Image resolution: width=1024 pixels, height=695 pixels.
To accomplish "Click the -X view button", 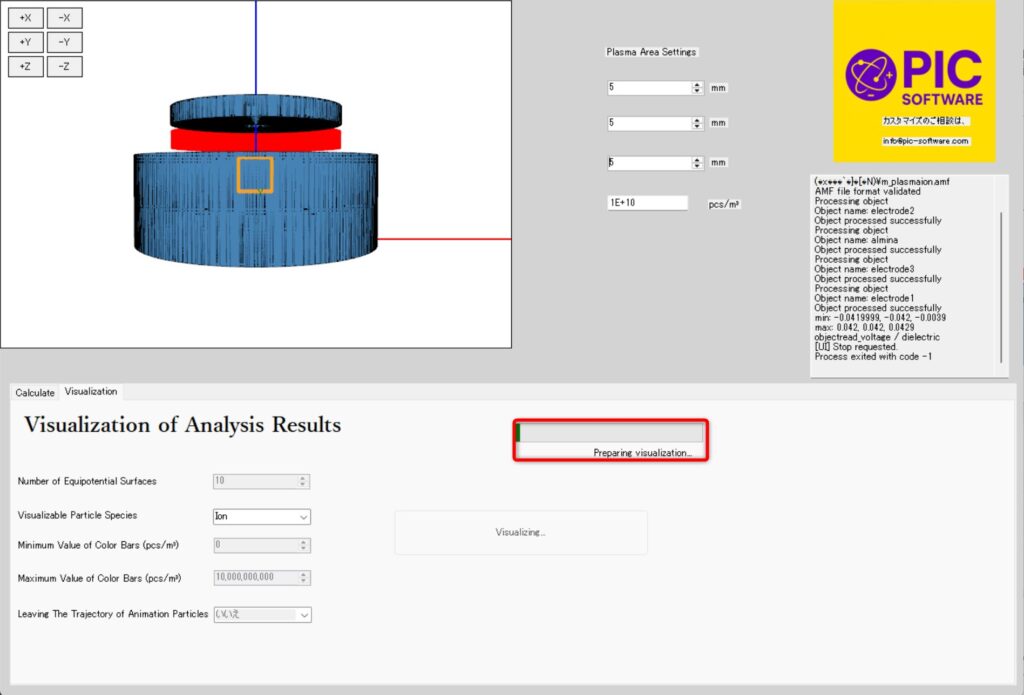I will pyautogui.click(x=64, y=18).
